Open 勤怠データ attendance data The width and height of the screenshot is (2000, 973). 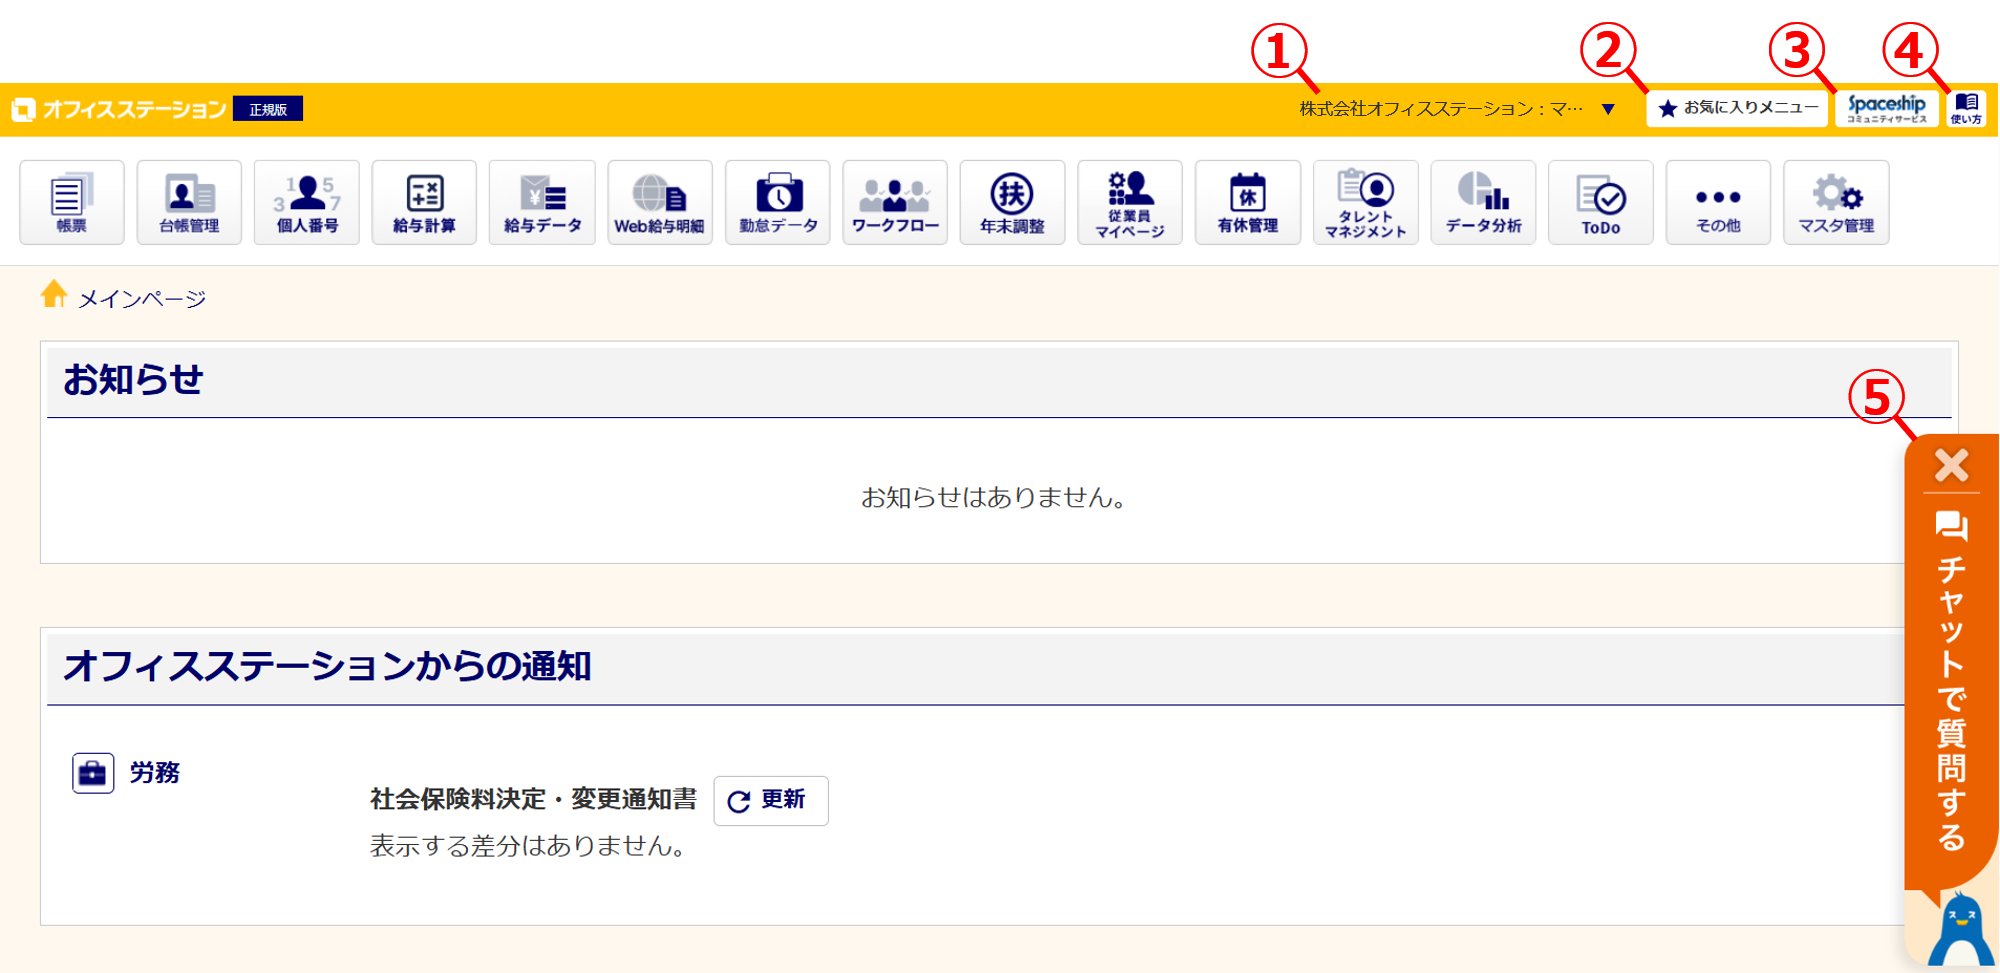pos(778,202)
